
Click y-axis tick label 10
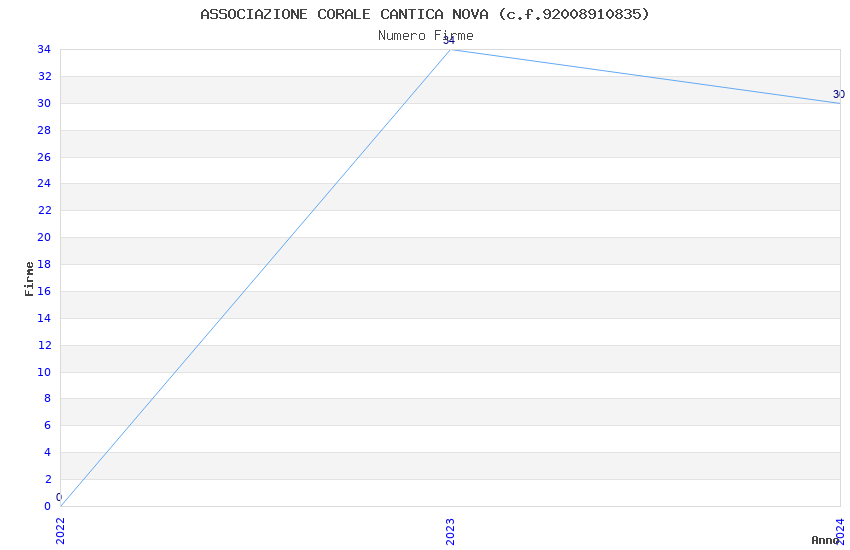pyautogui.click(x=44, y=372)
